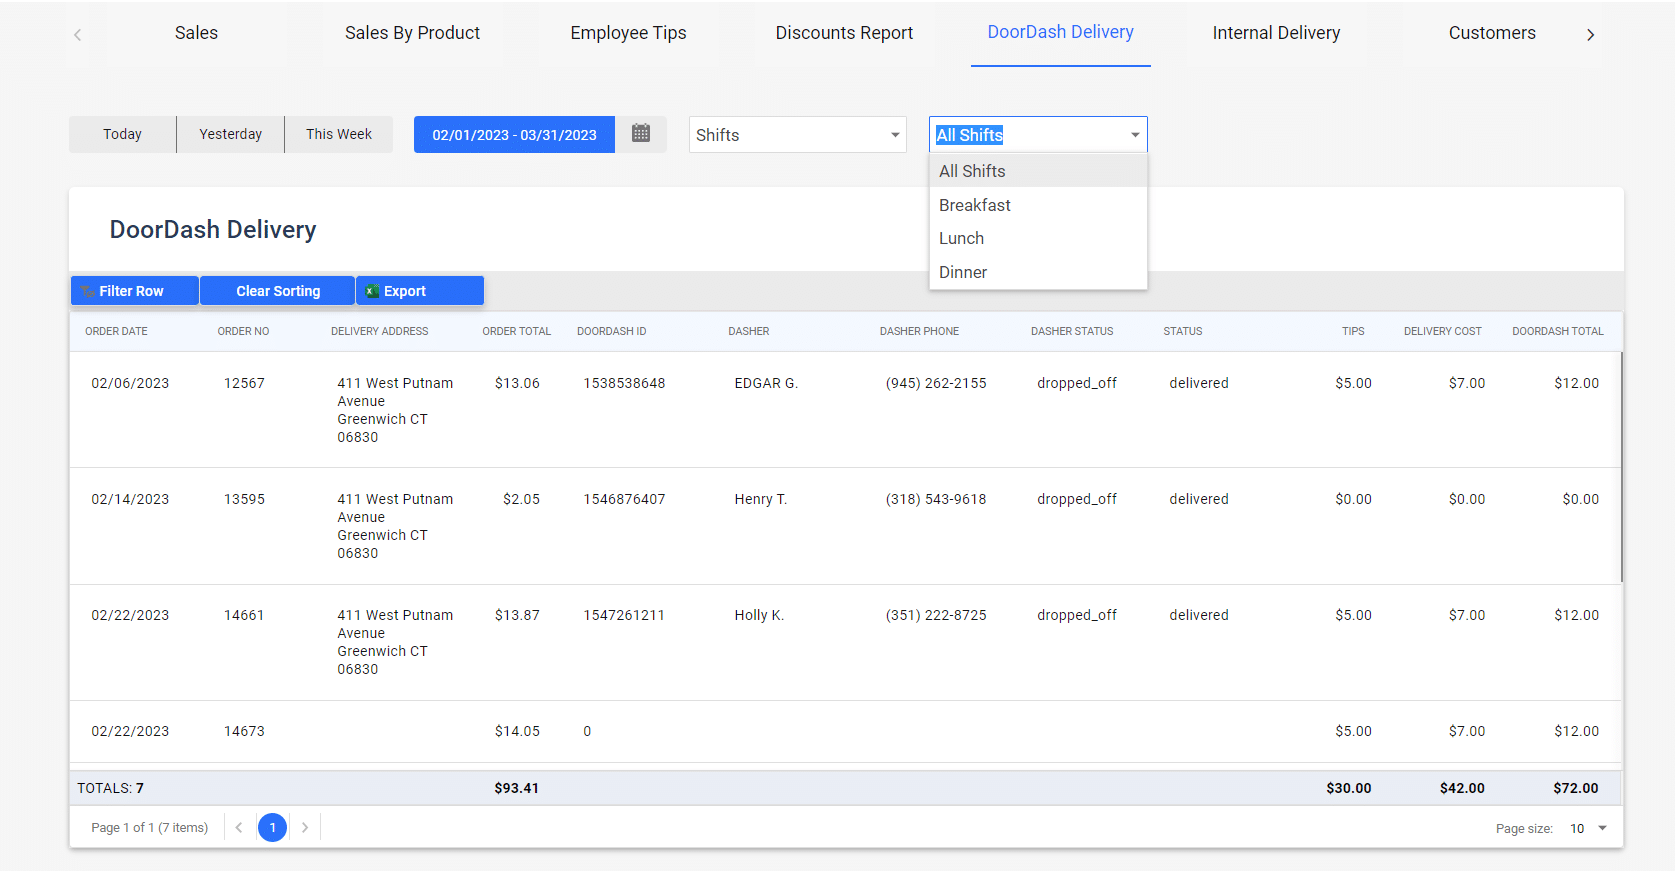Go to next page arrow in pager
This screenshot has width=1675, height=871.
[305, 827]
